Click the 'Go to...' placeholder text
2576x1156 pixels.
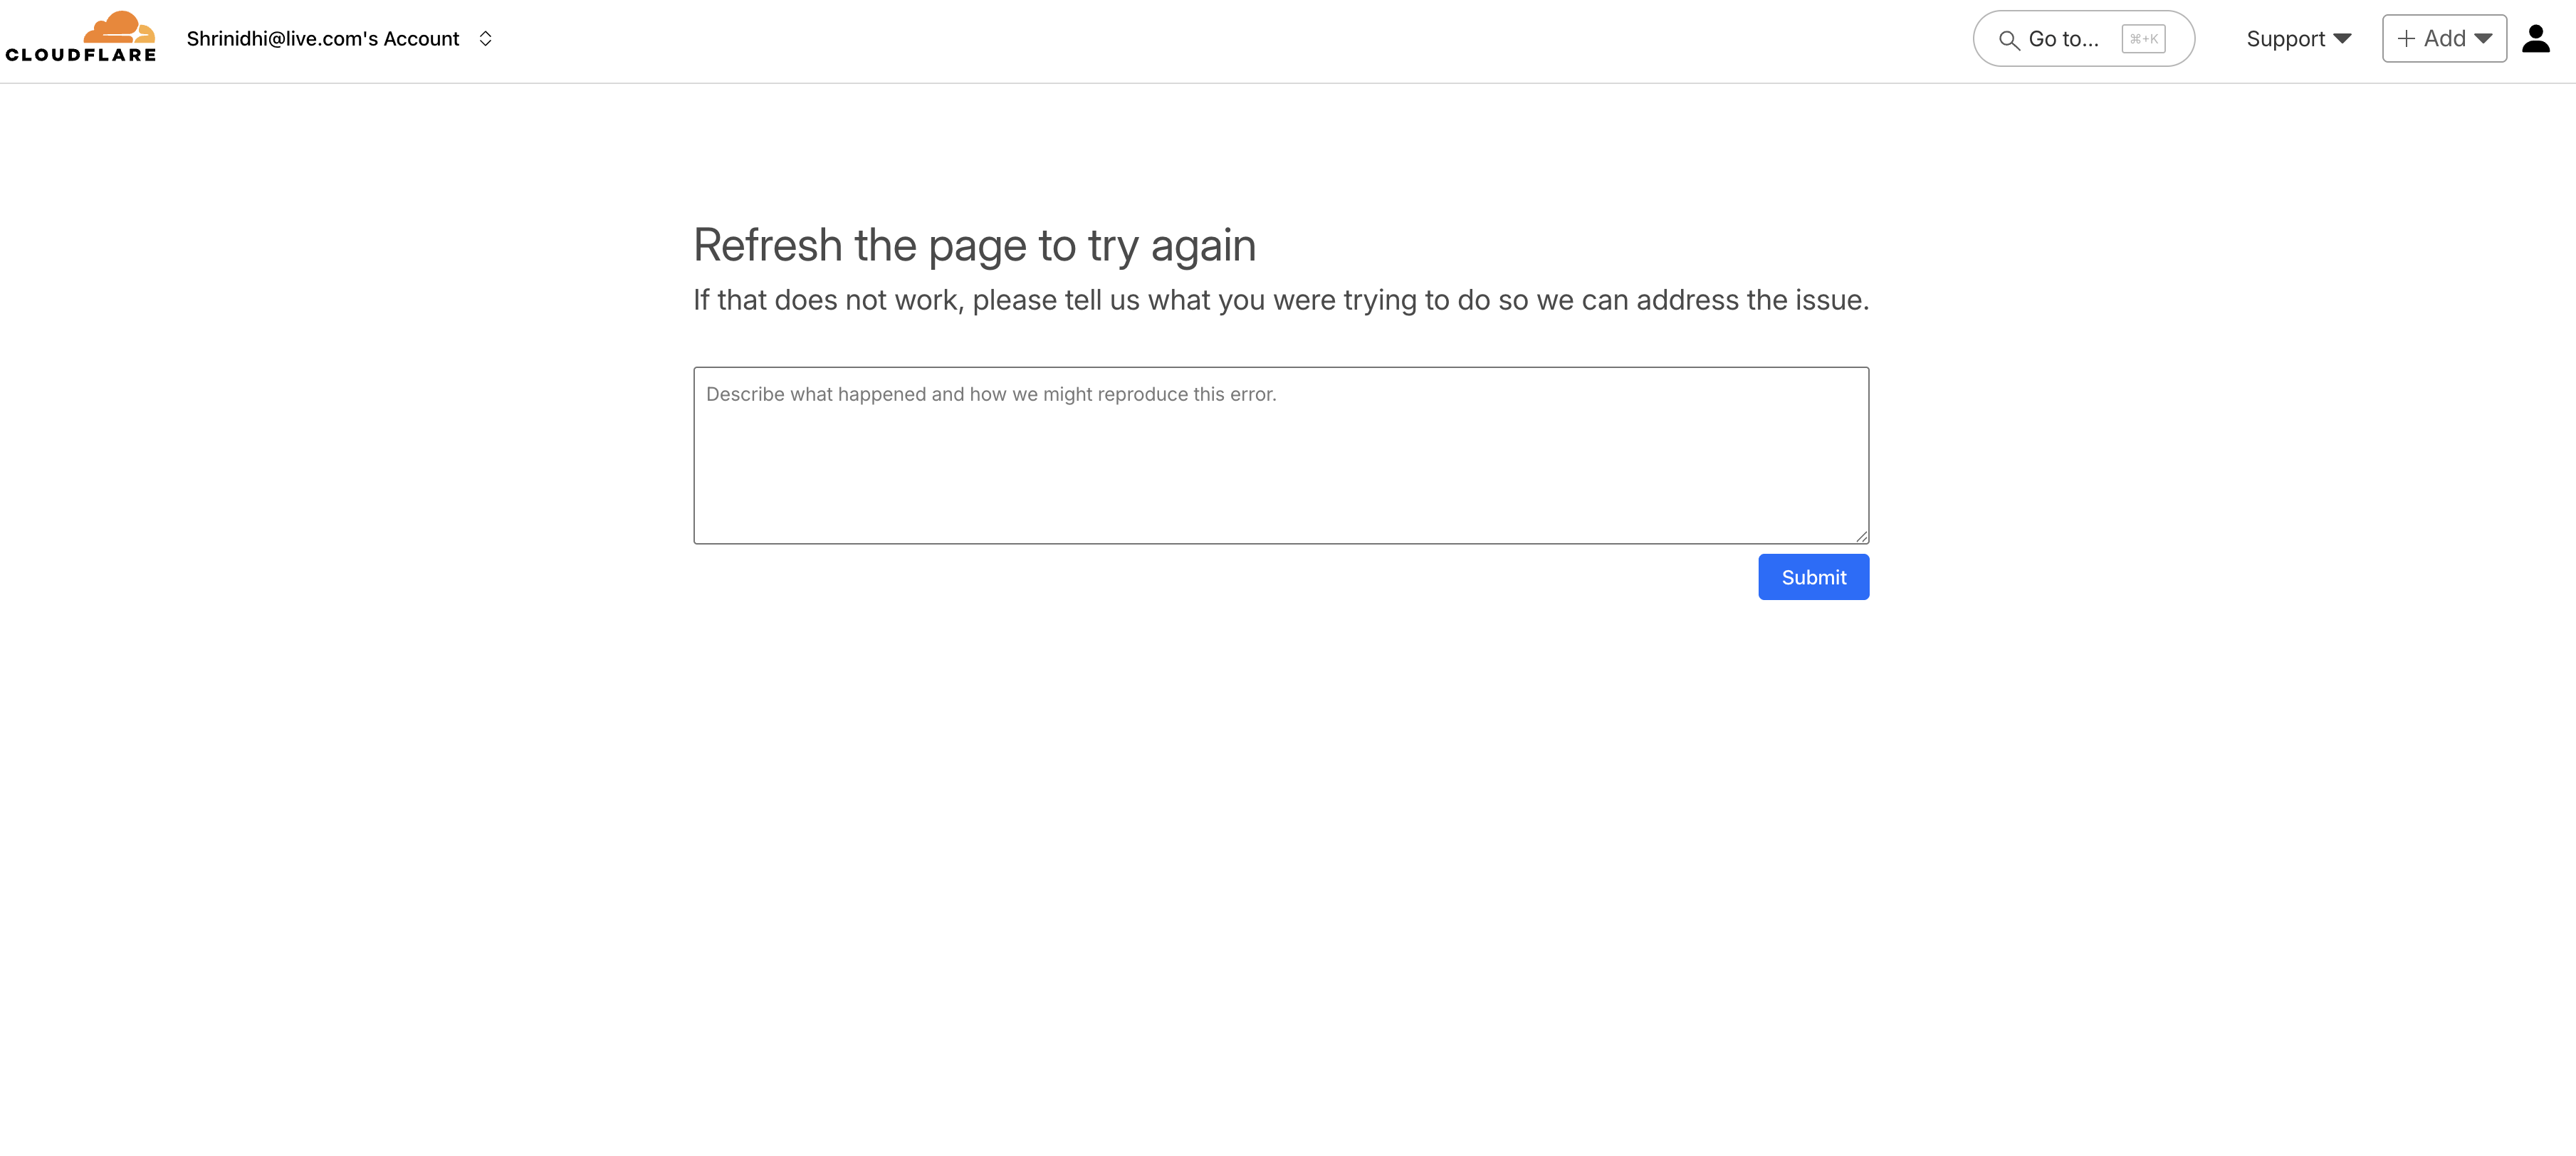pos(2063,39)
